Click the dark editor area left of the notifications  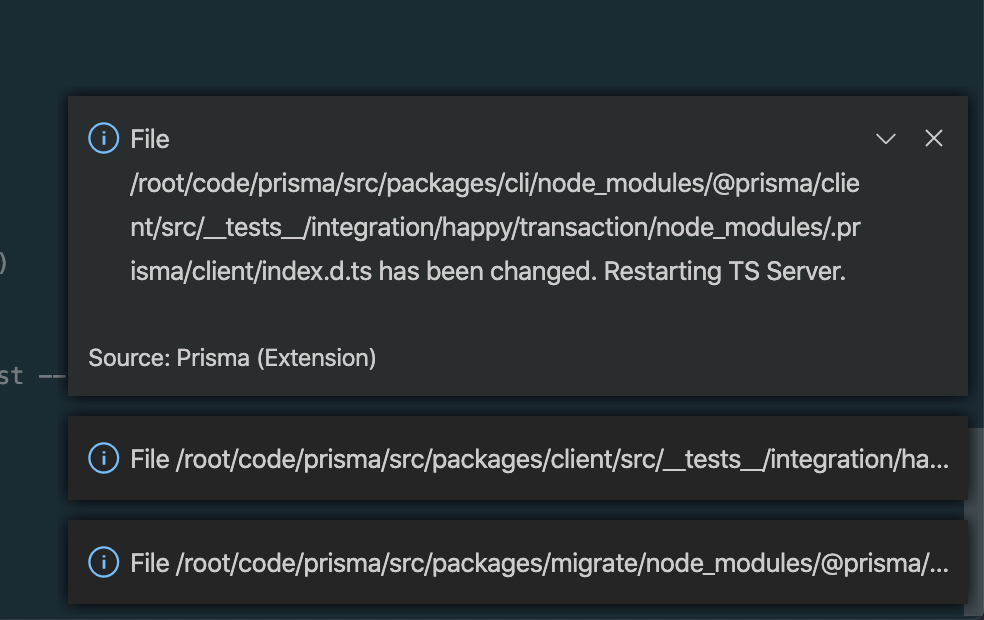(30, 300)
